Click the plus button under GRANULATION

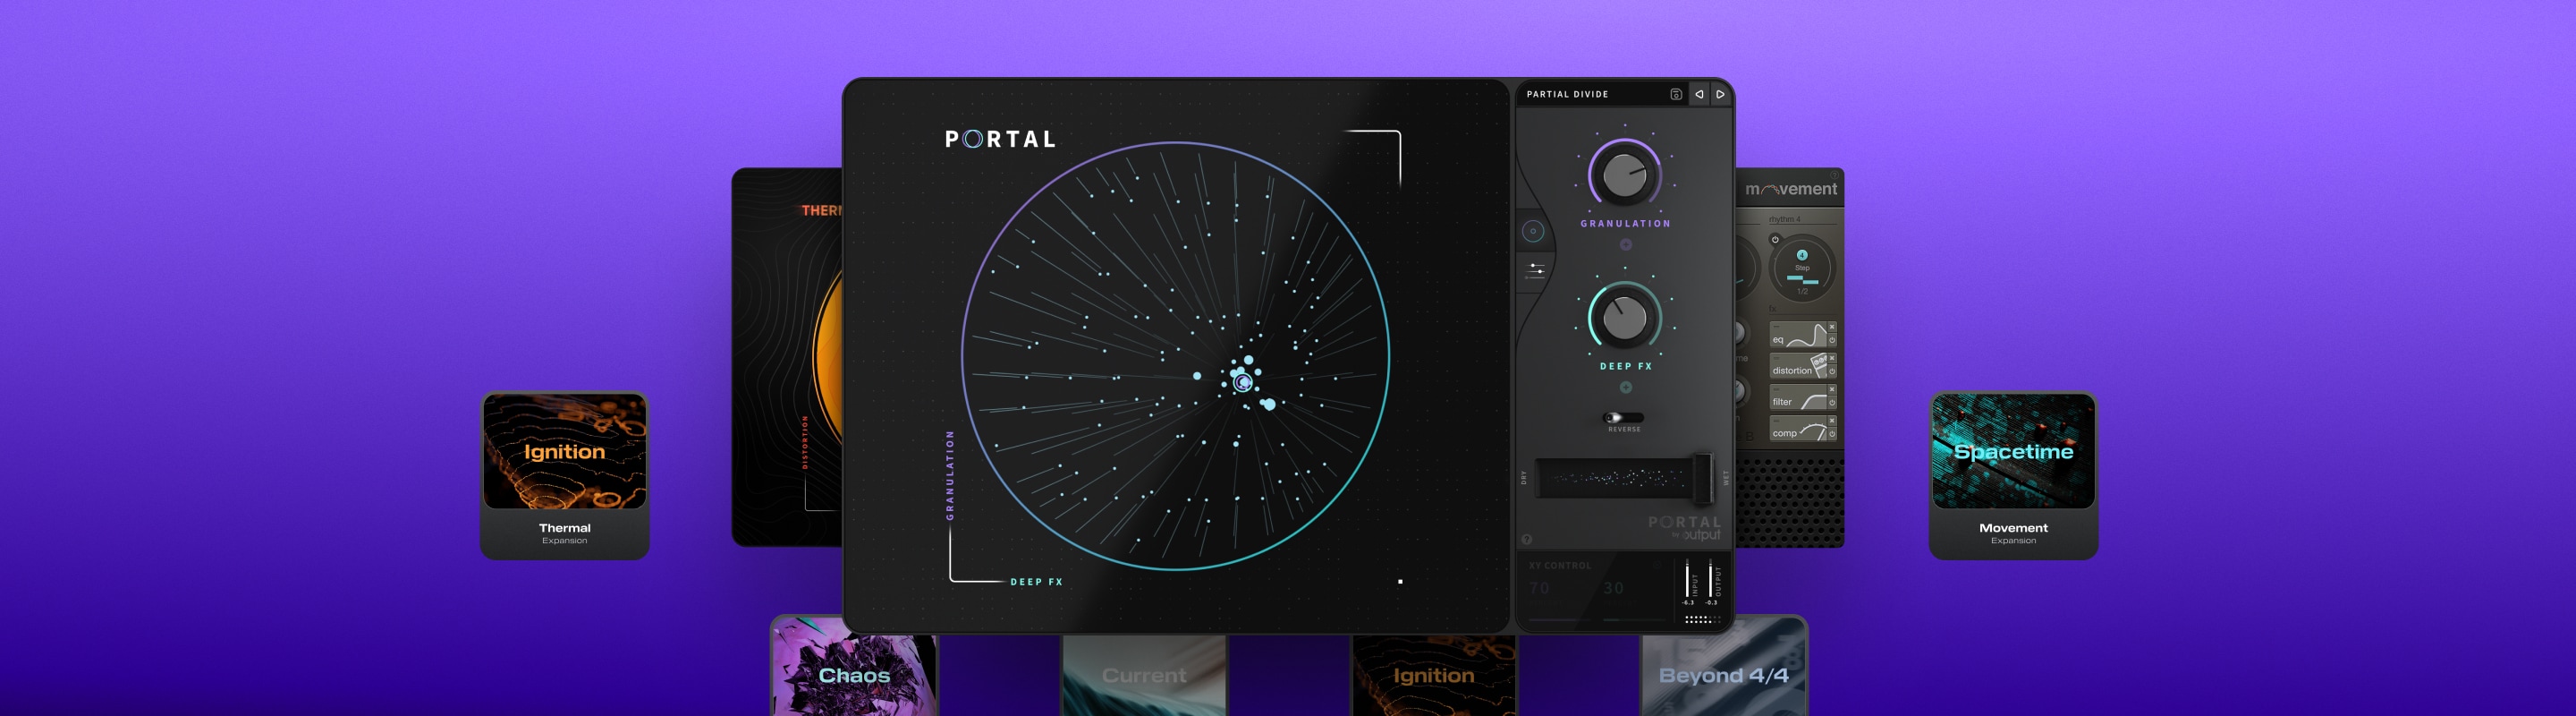(1625, 244)
